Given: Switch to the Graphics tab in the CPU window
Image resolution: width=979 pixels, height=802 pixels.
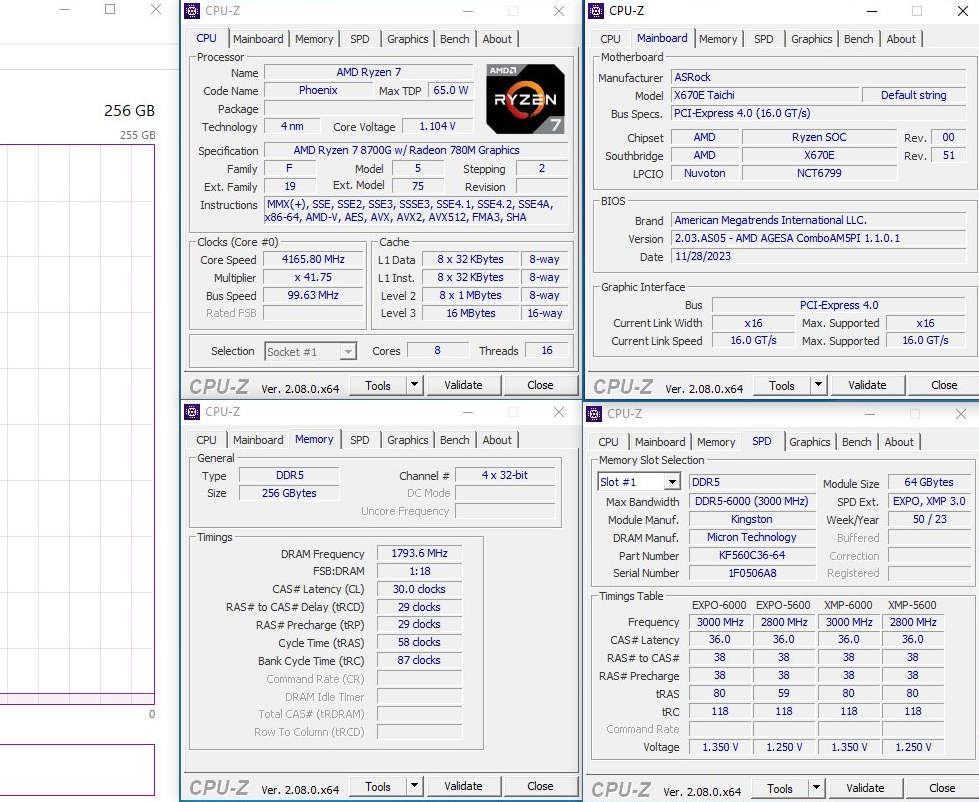Looking at the screenshot, I should coord(407,39).
